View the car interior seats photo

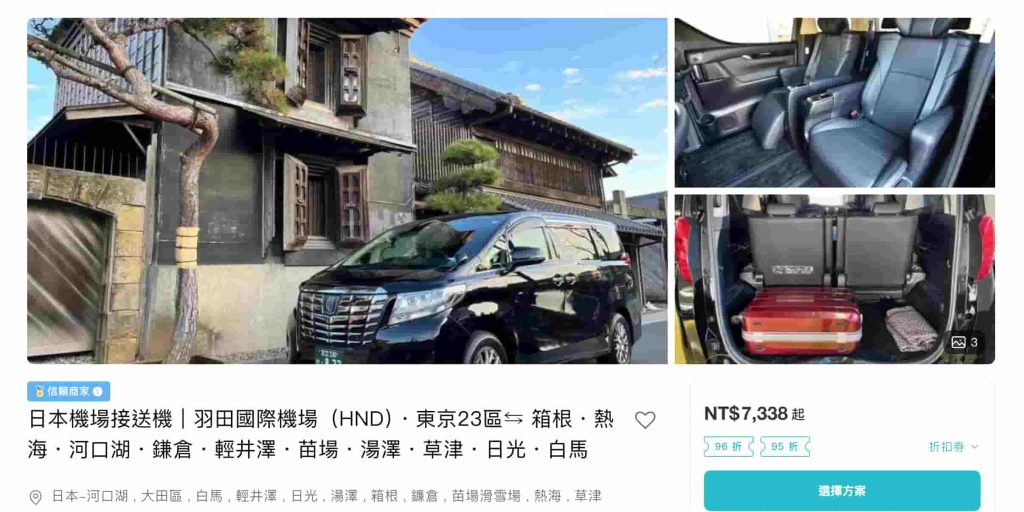point(835,103)
